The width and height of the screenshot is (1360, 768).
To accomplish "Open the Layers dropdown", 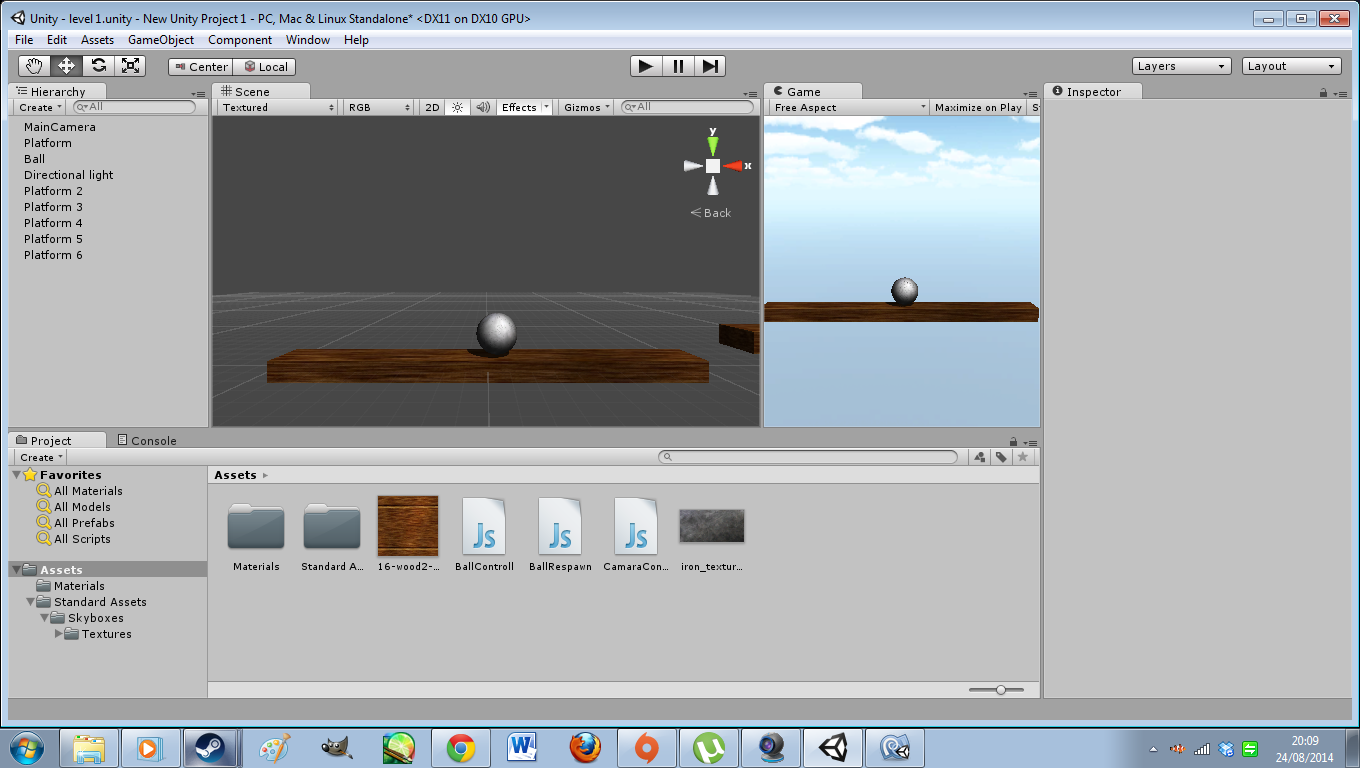I will pyautogui.click(x=1182, y=66).
